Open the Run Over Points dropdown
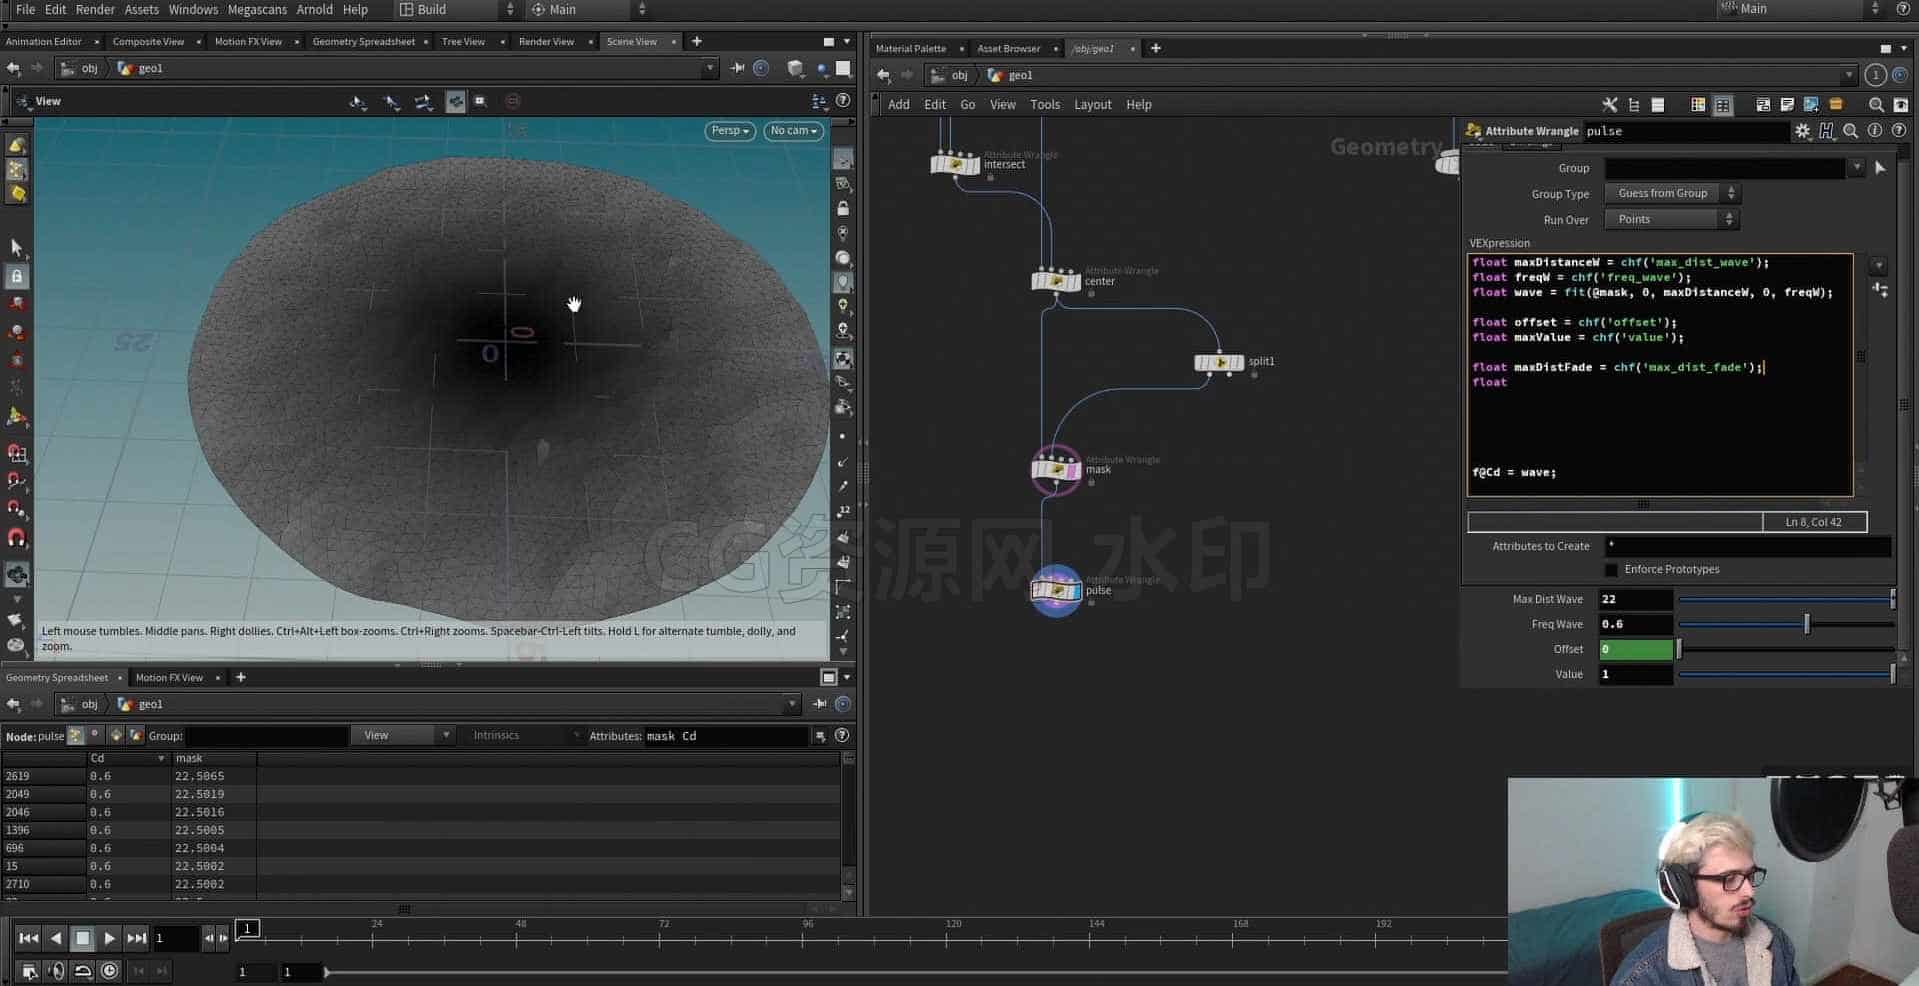The width and height of the screenshot is (1919, 986). point(1672,219)
